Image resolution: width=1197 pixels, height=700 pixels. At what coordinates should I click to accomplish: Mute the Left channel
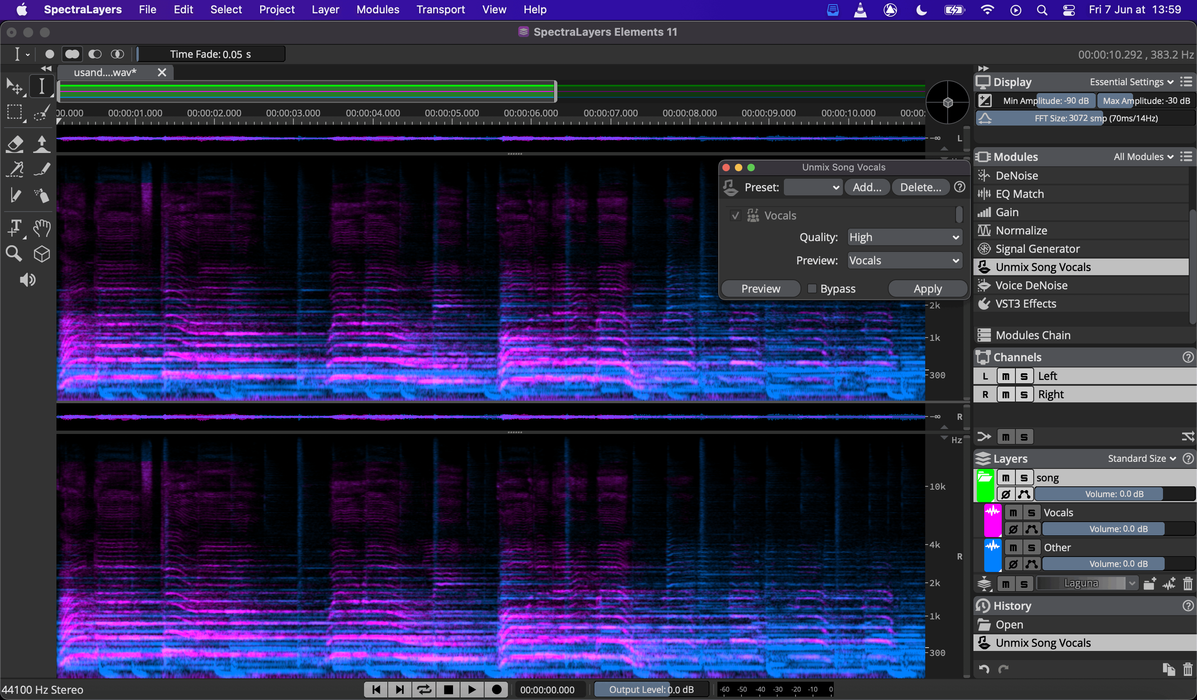pos(1006,376)
